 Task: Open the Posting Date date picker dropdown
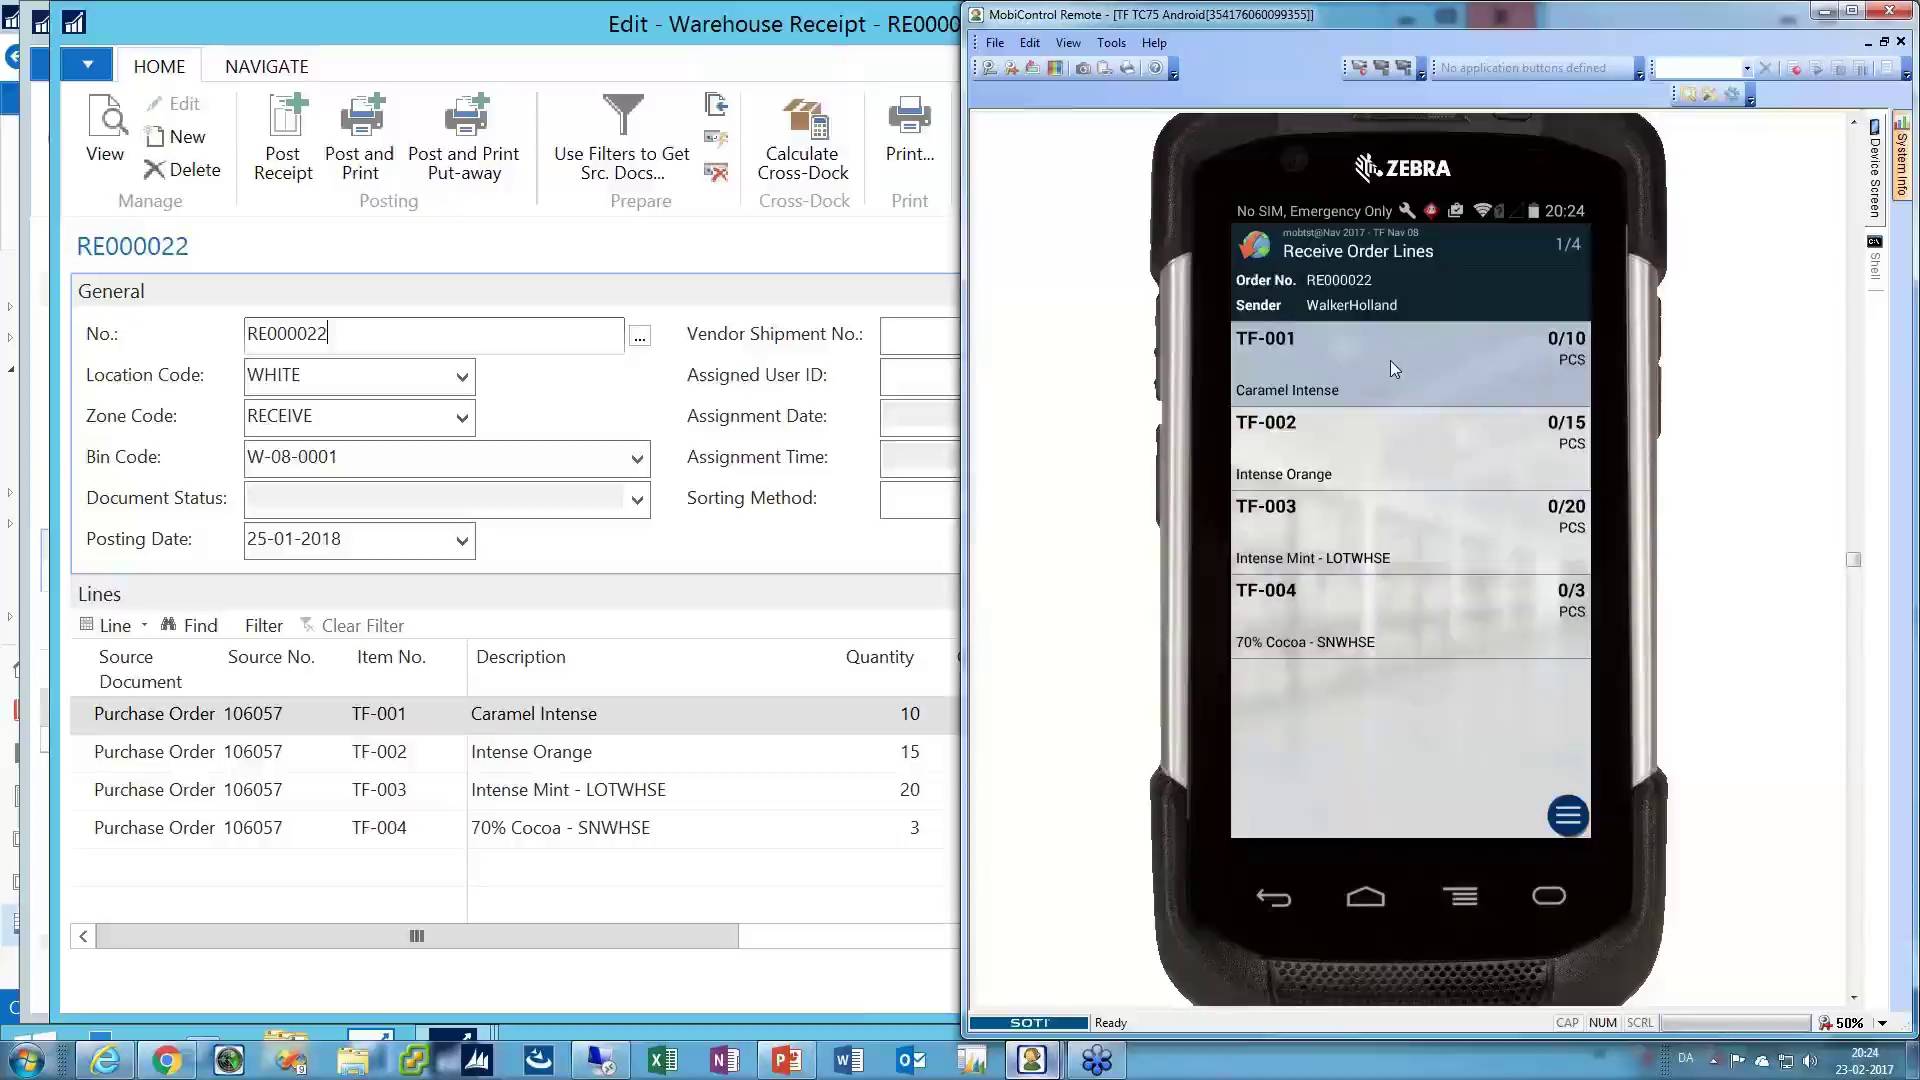coord(461,541)
